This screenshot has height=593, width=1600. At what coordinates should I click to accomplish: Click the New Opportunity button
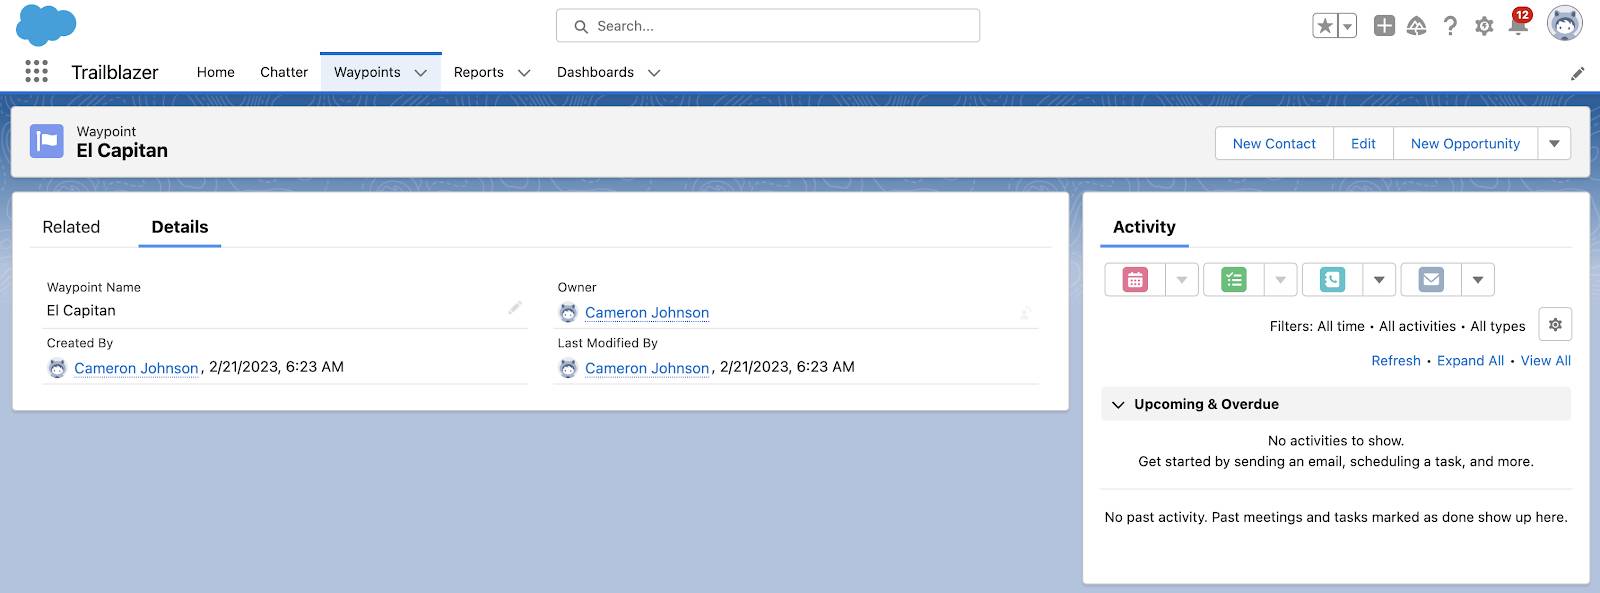pyautogui.click(x=1465, y=144)
